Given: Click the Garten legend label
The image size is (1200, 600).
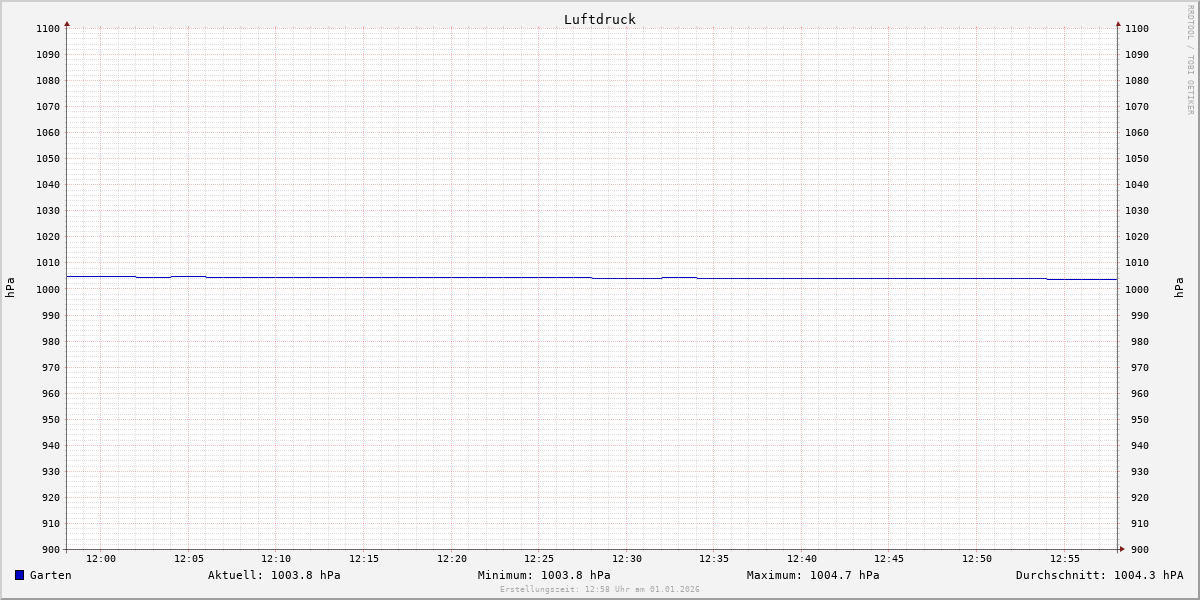Looking at the screenshot, I should point(50,575).
